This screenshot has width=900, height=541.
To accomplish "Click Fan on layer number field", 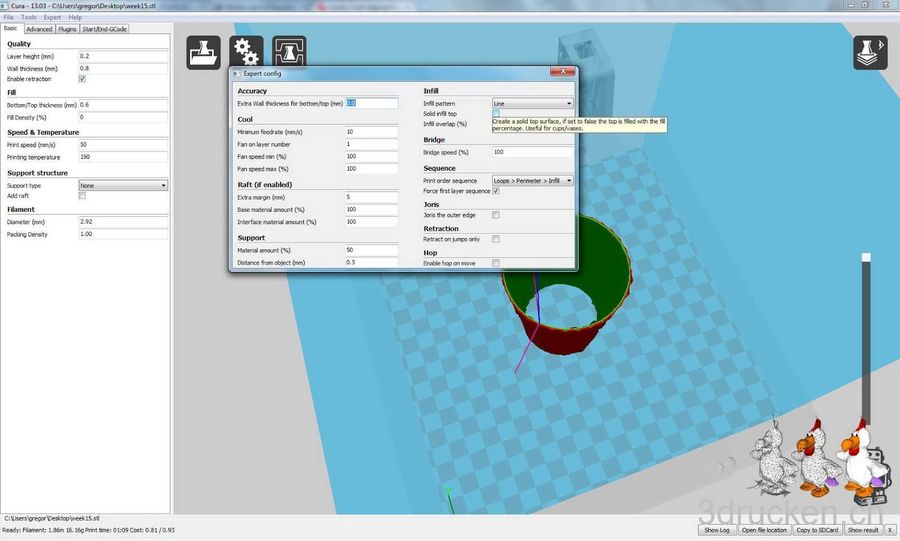I will pyautogui.click(x=371, y=144).
